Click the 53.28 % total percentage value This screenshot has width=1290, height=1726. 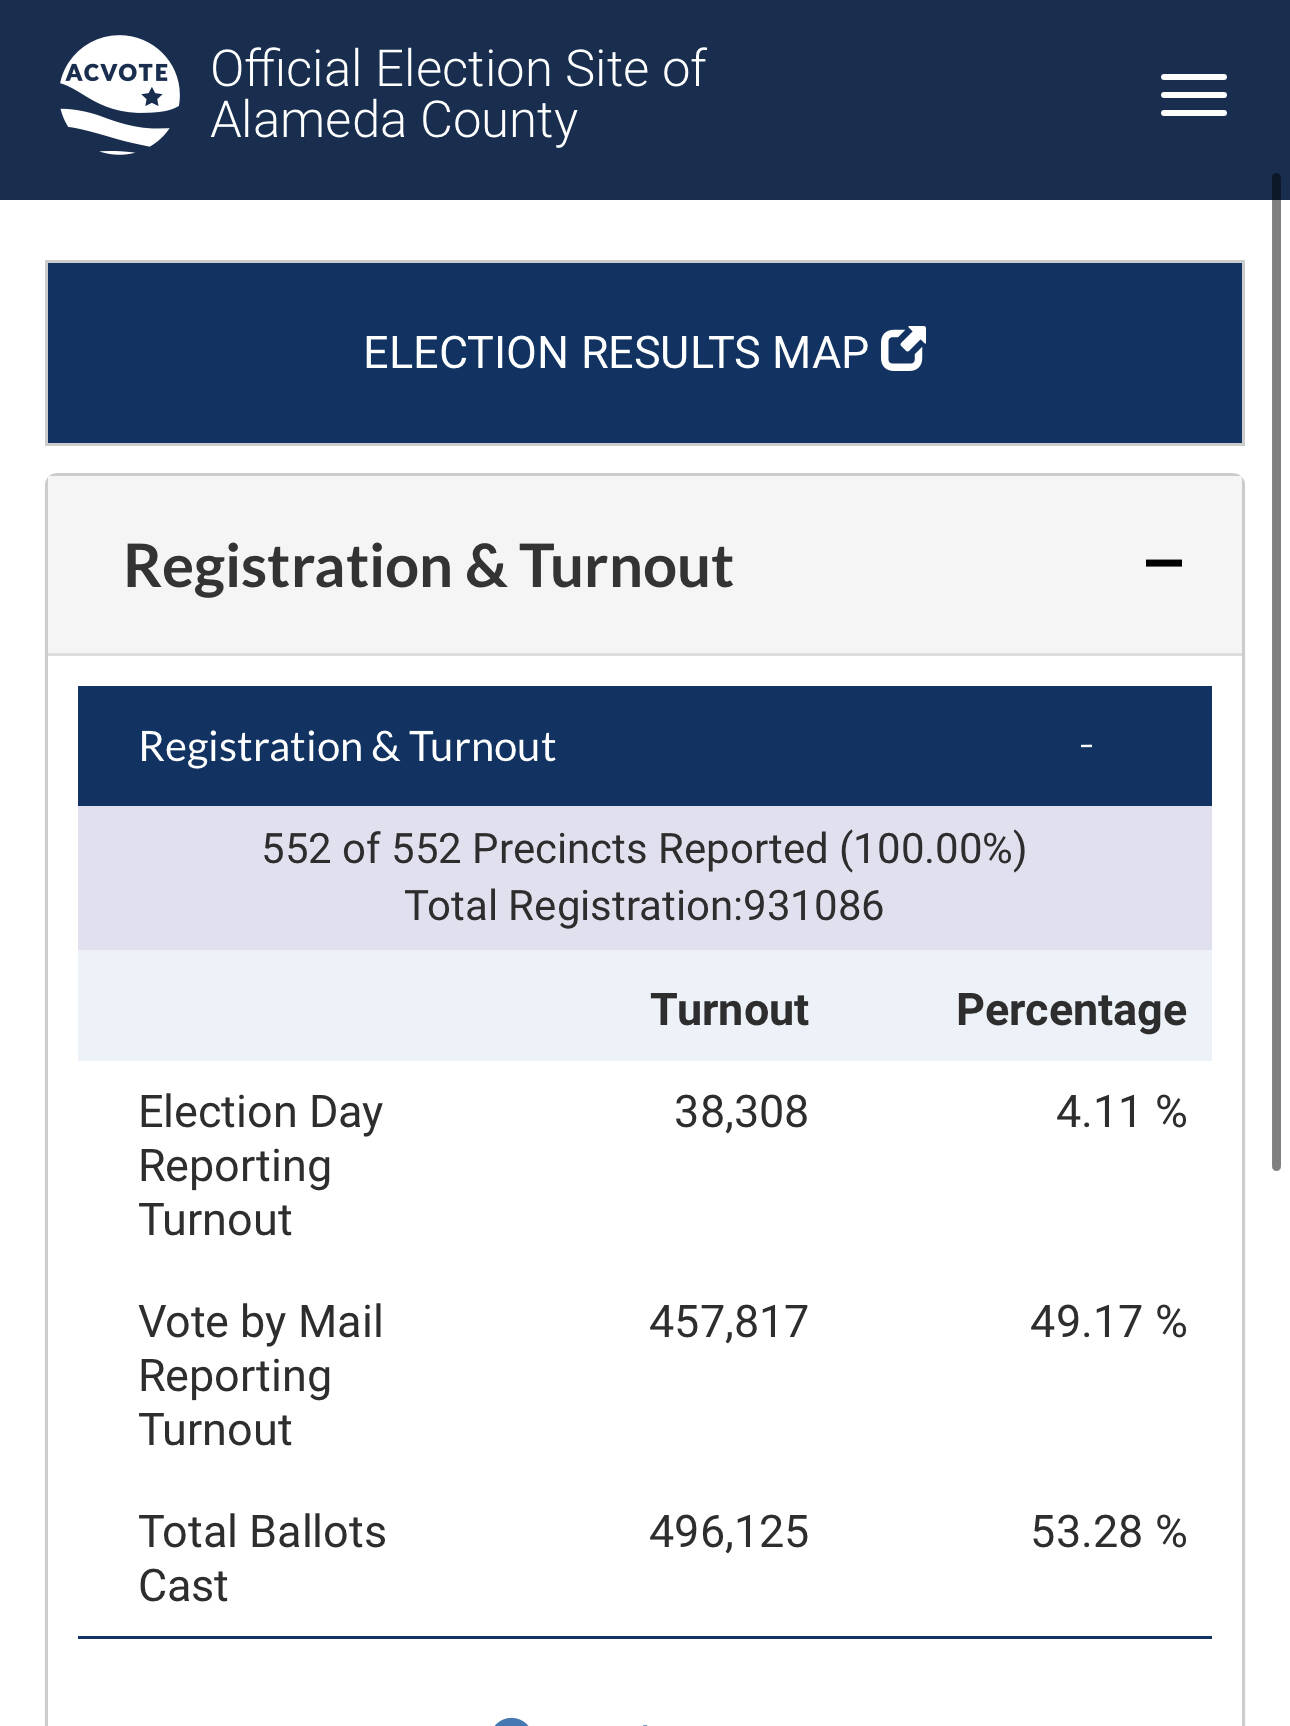pos(1109,1532)
